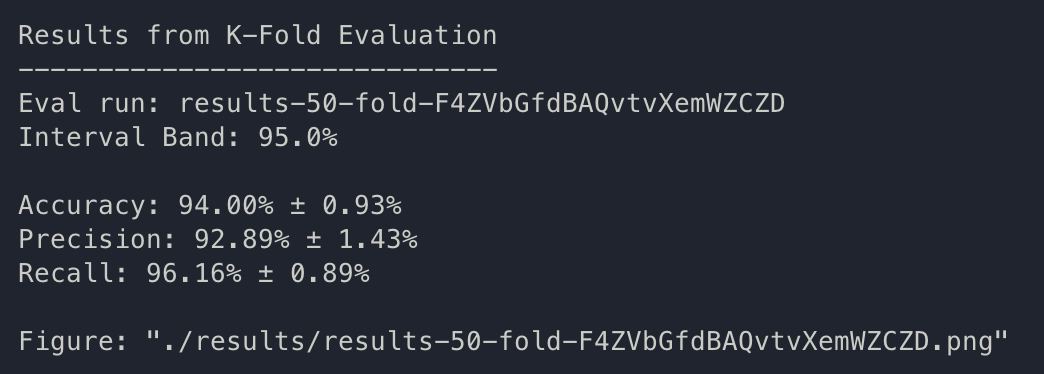
Task: Click the Results from K-Fold Evaluation heading
Action: [x=258, y=35]
